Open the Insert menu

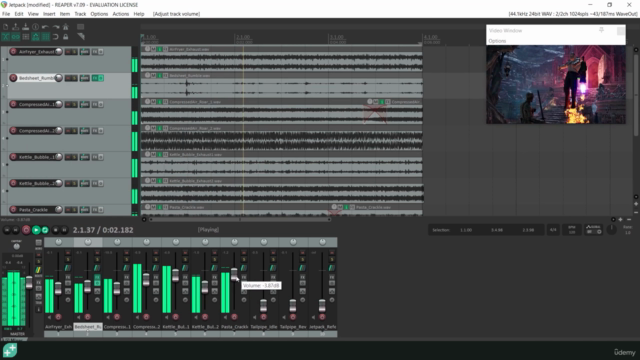[49, 14]
